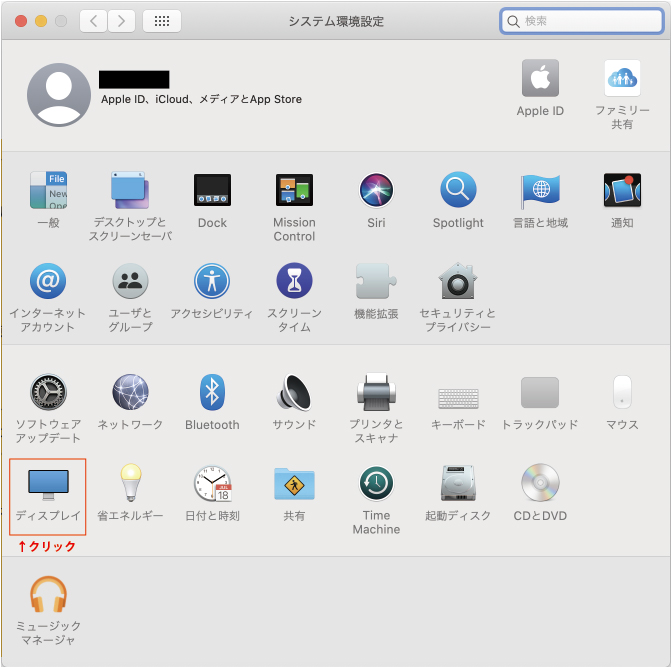Open 機能拡張 (Extensions) preferences
This screenshot has height=667, width=671.
376,281
